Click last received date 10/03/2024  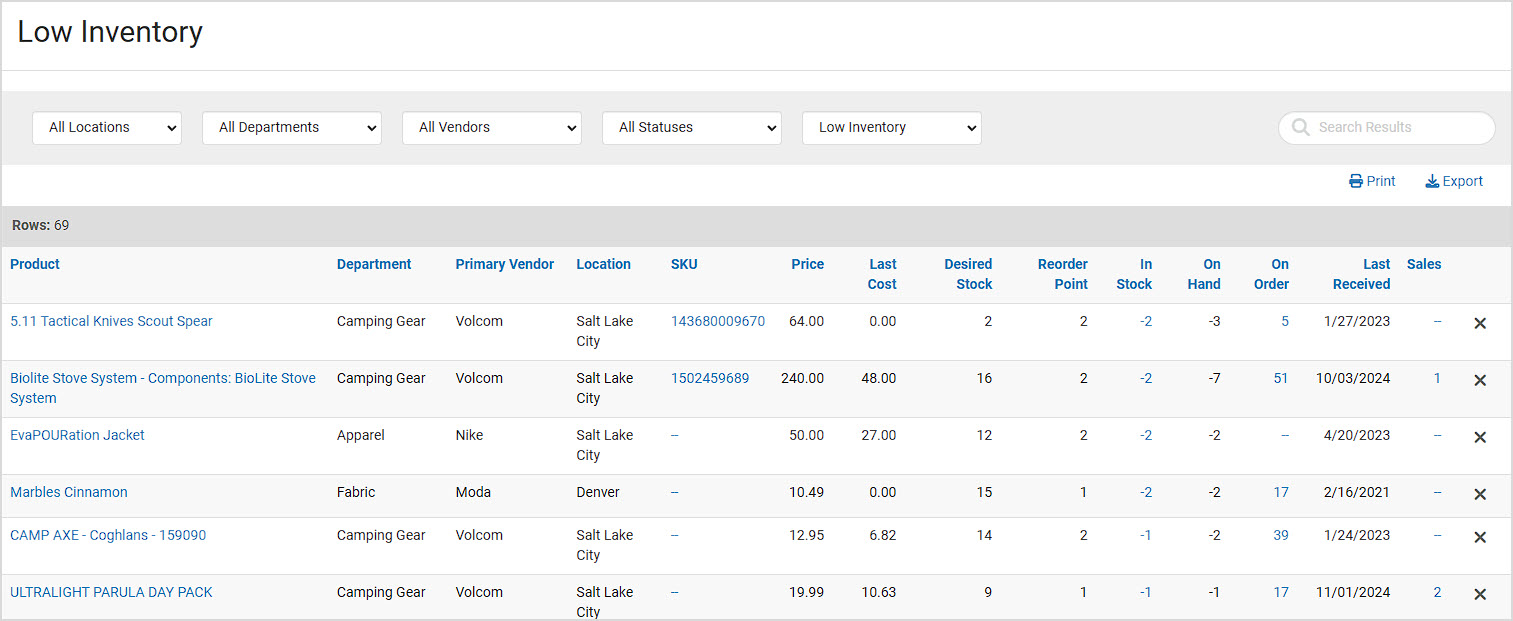tap(1353, 378)
